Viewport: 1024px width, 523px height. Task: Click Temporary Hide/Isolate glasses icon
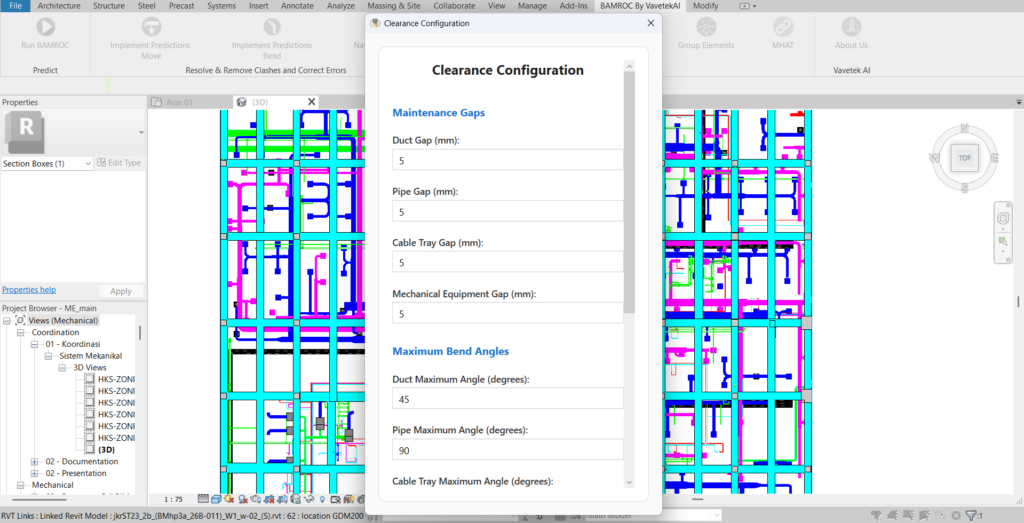[x=309, y=499]
